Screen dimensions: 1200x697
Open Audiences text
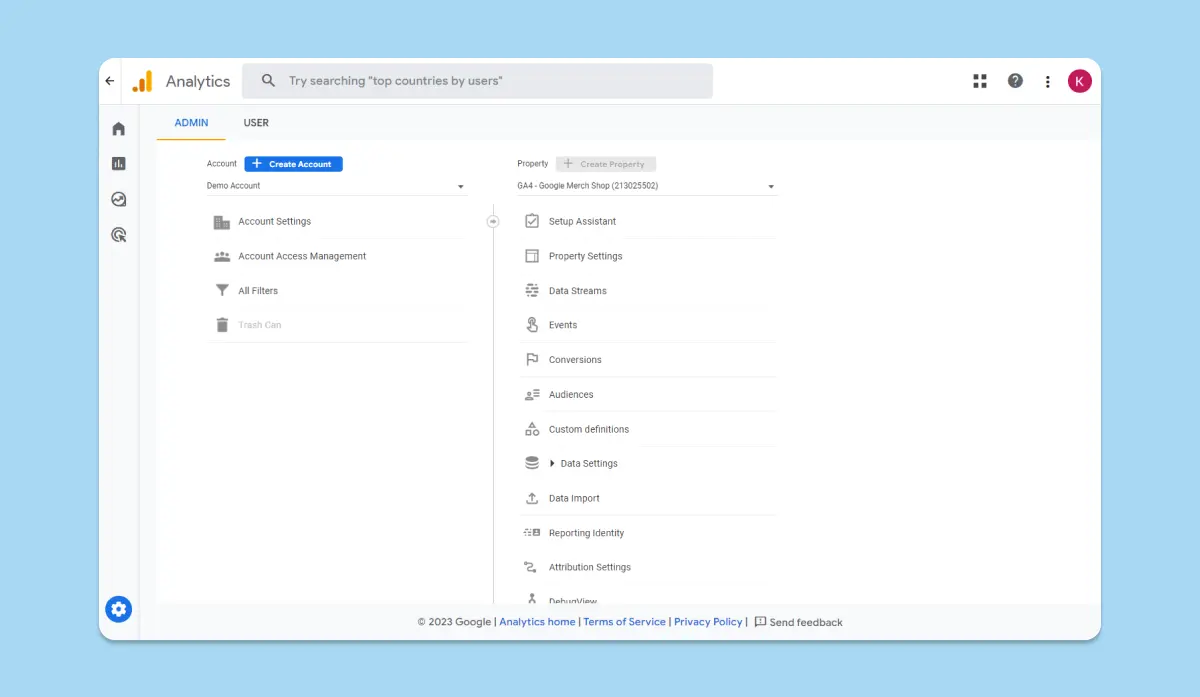coord(571,395)
